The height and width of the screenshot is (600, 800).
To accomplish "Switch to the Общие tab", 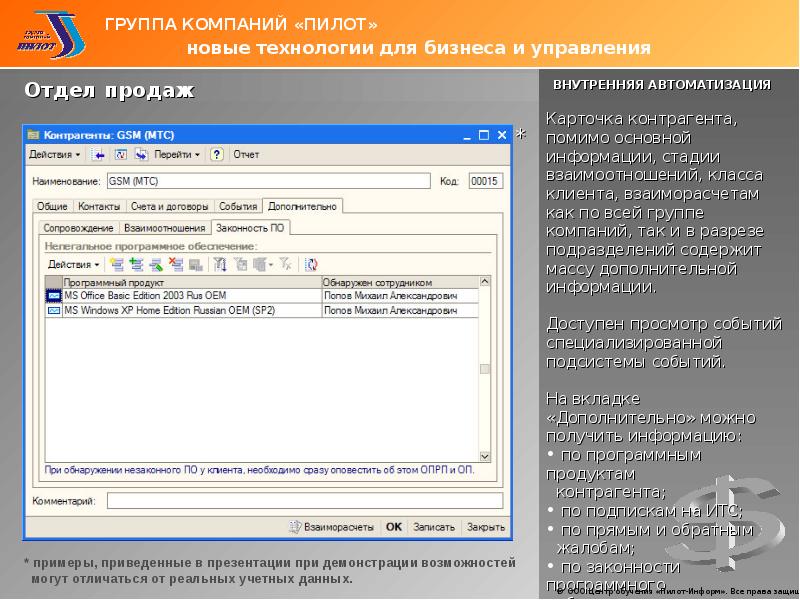I will [x=52, y=206].
